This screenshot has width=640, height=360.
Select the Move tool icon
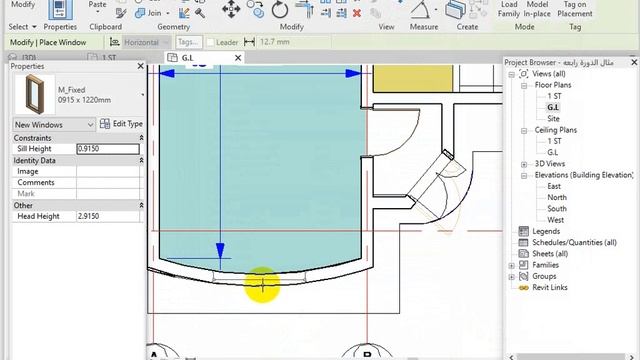coord(231,9)
